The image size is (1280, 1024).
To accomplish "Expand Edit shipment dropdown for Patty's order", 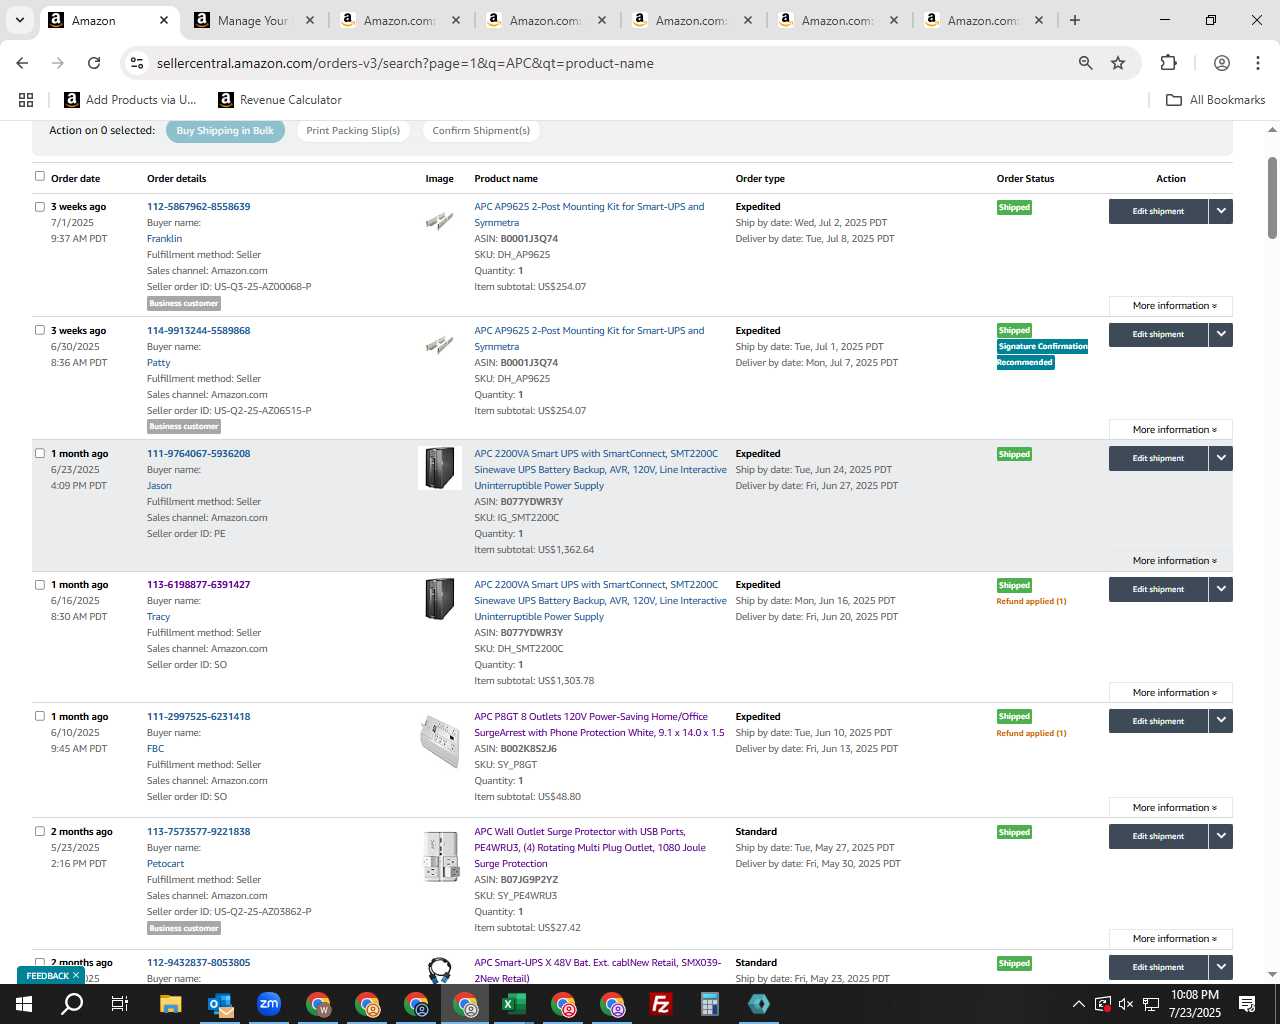I will pyautogui.click(x=1221, y=334).
